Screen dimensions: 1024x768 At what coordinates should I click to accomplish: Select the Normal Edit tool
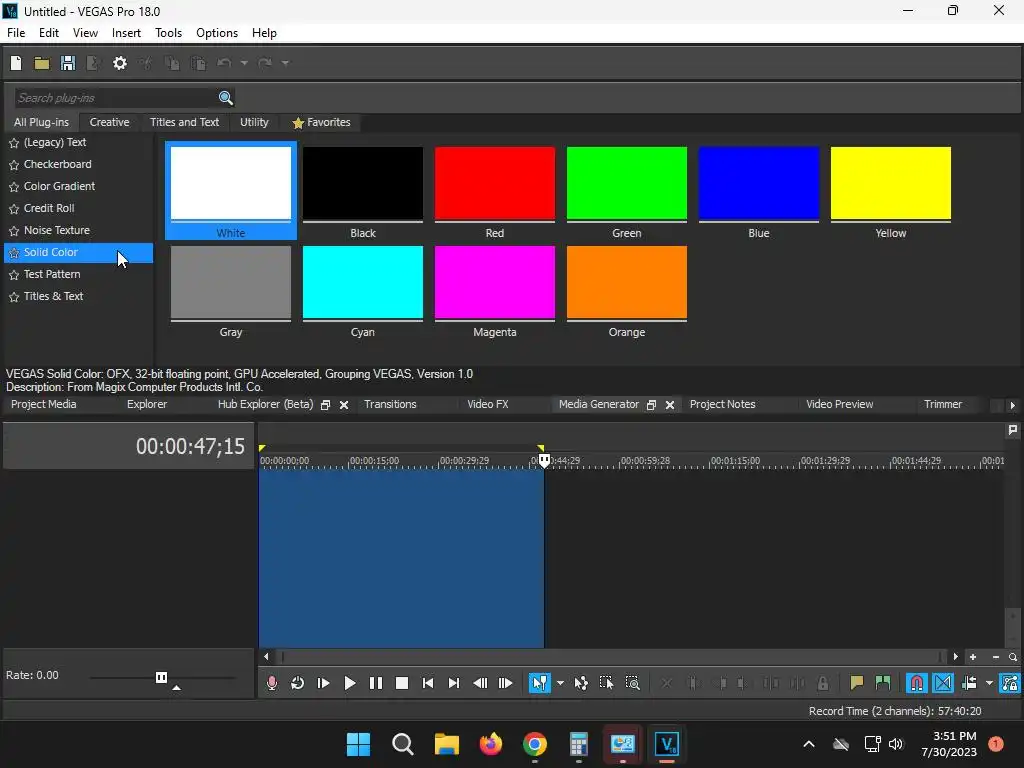(539, 683)
